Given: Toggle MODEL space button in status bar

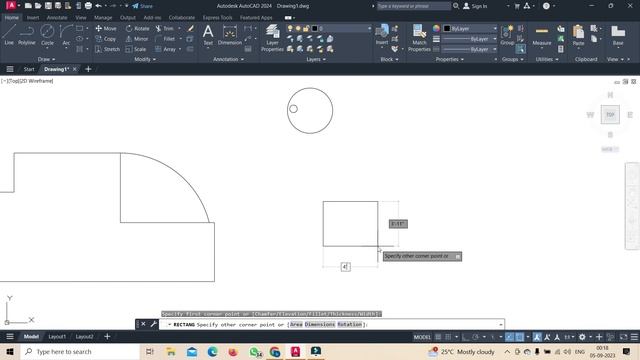Looking at the screenshot, I should click(422, 337).
